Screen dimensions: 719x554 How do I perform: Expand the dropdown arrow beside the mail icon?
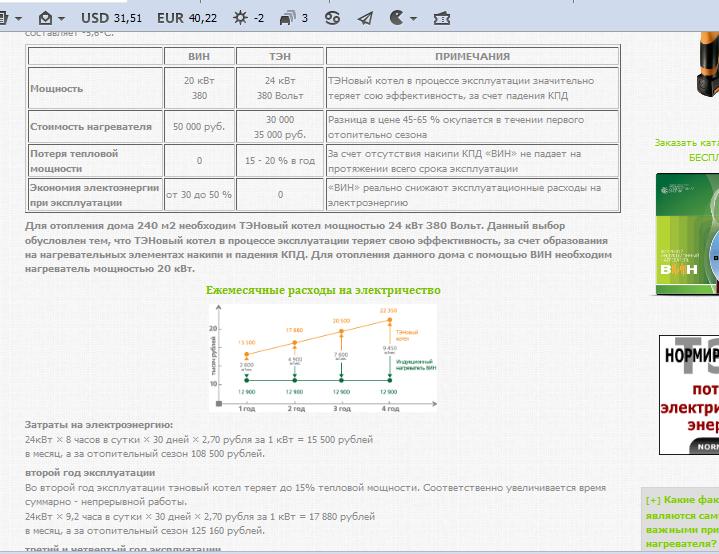click(x=61, y=19)
